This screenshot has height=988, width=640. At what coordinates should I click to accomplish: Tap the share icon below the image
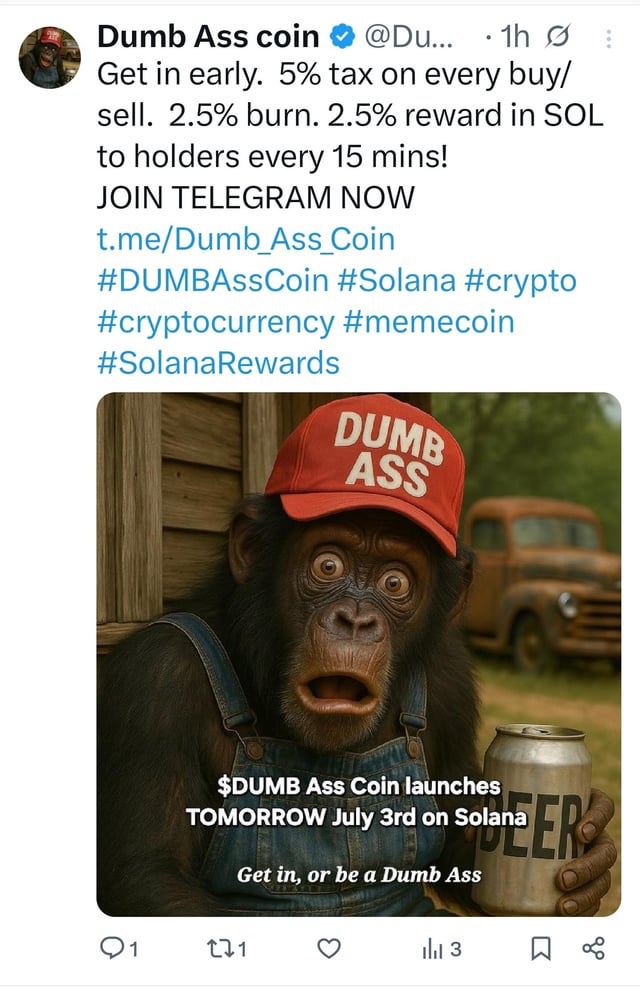click(593, 948)
